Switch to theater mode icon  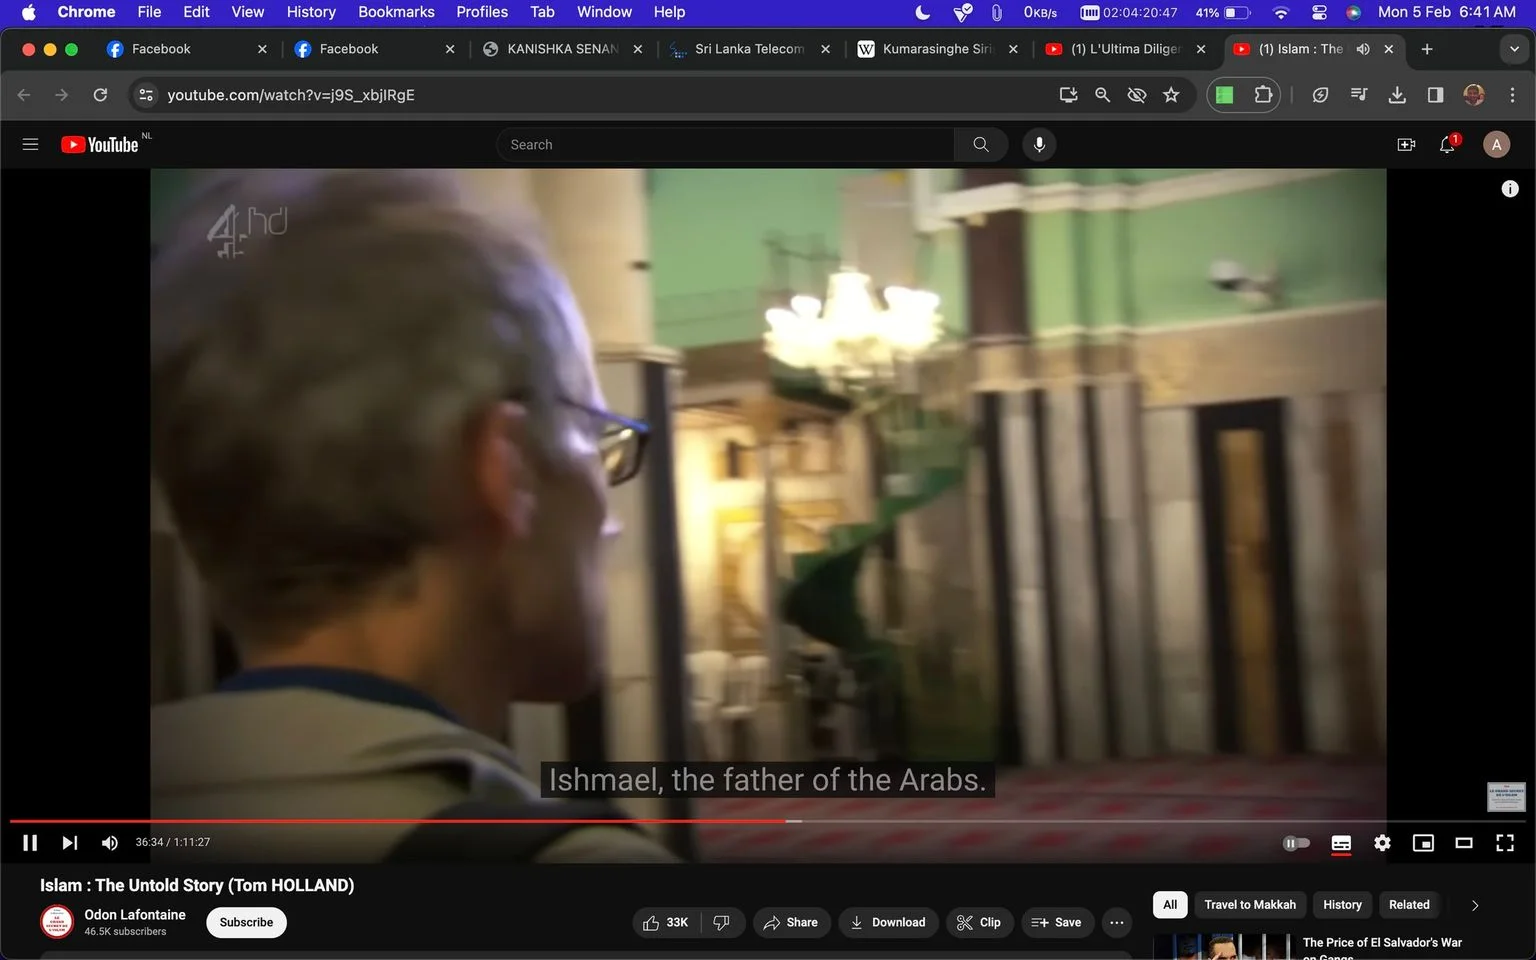(1464, 843)
